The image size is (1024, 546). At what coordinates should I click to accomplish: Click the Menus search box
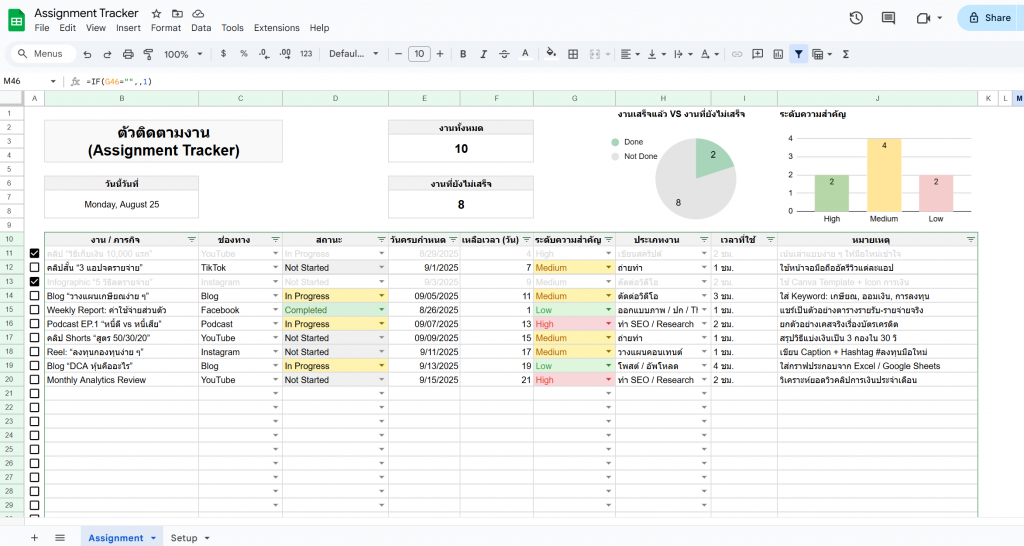(x=43, y=54)
